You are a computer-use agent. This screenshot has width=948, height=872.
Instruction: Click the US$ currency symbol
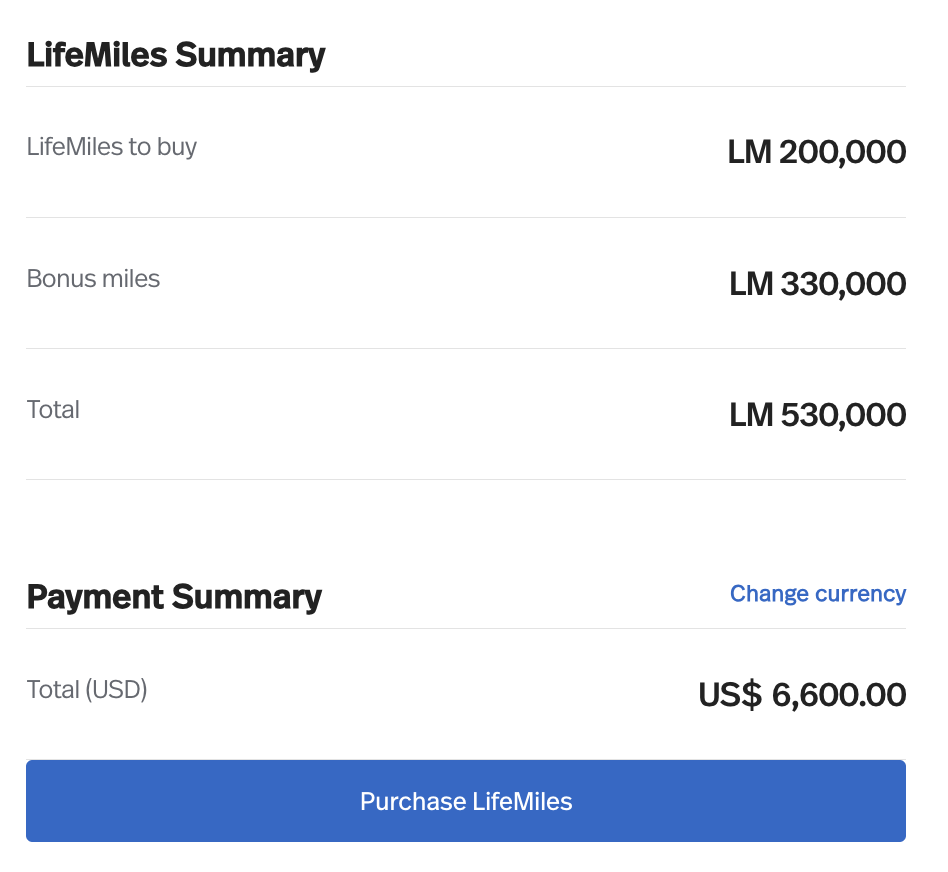730,694
